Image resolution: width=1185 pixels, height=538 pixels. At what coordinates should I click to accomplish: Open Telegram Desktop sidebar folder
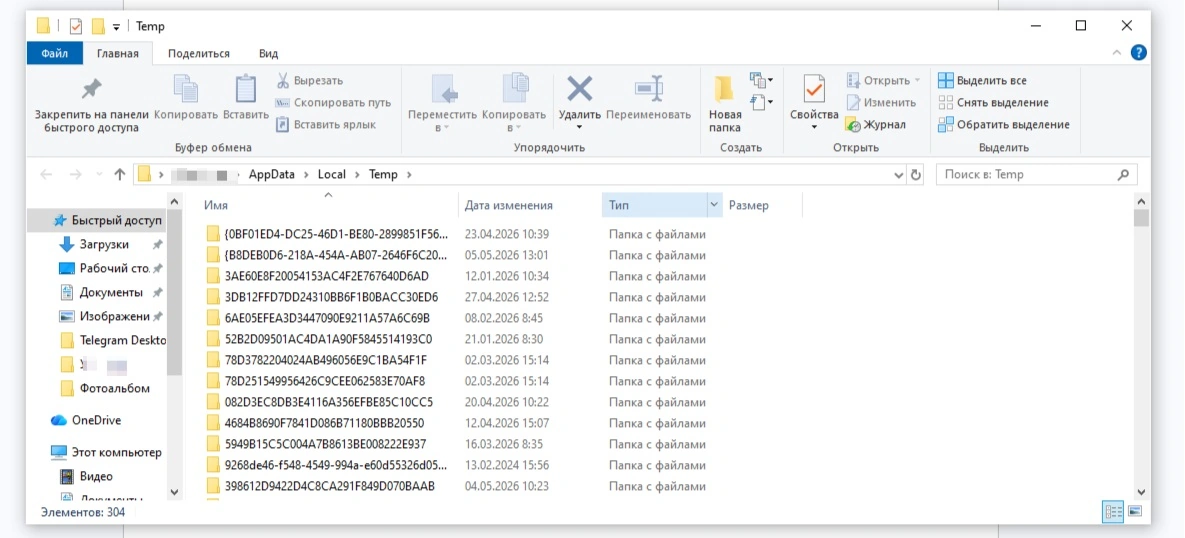click(112, 340)
